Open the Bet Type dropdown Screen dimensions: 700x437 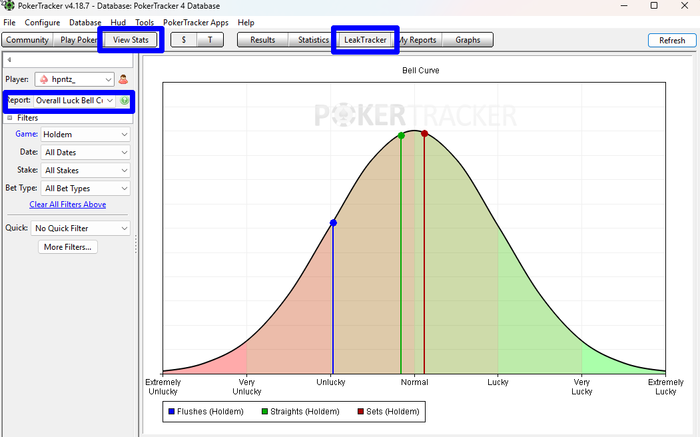click(85, 188)
